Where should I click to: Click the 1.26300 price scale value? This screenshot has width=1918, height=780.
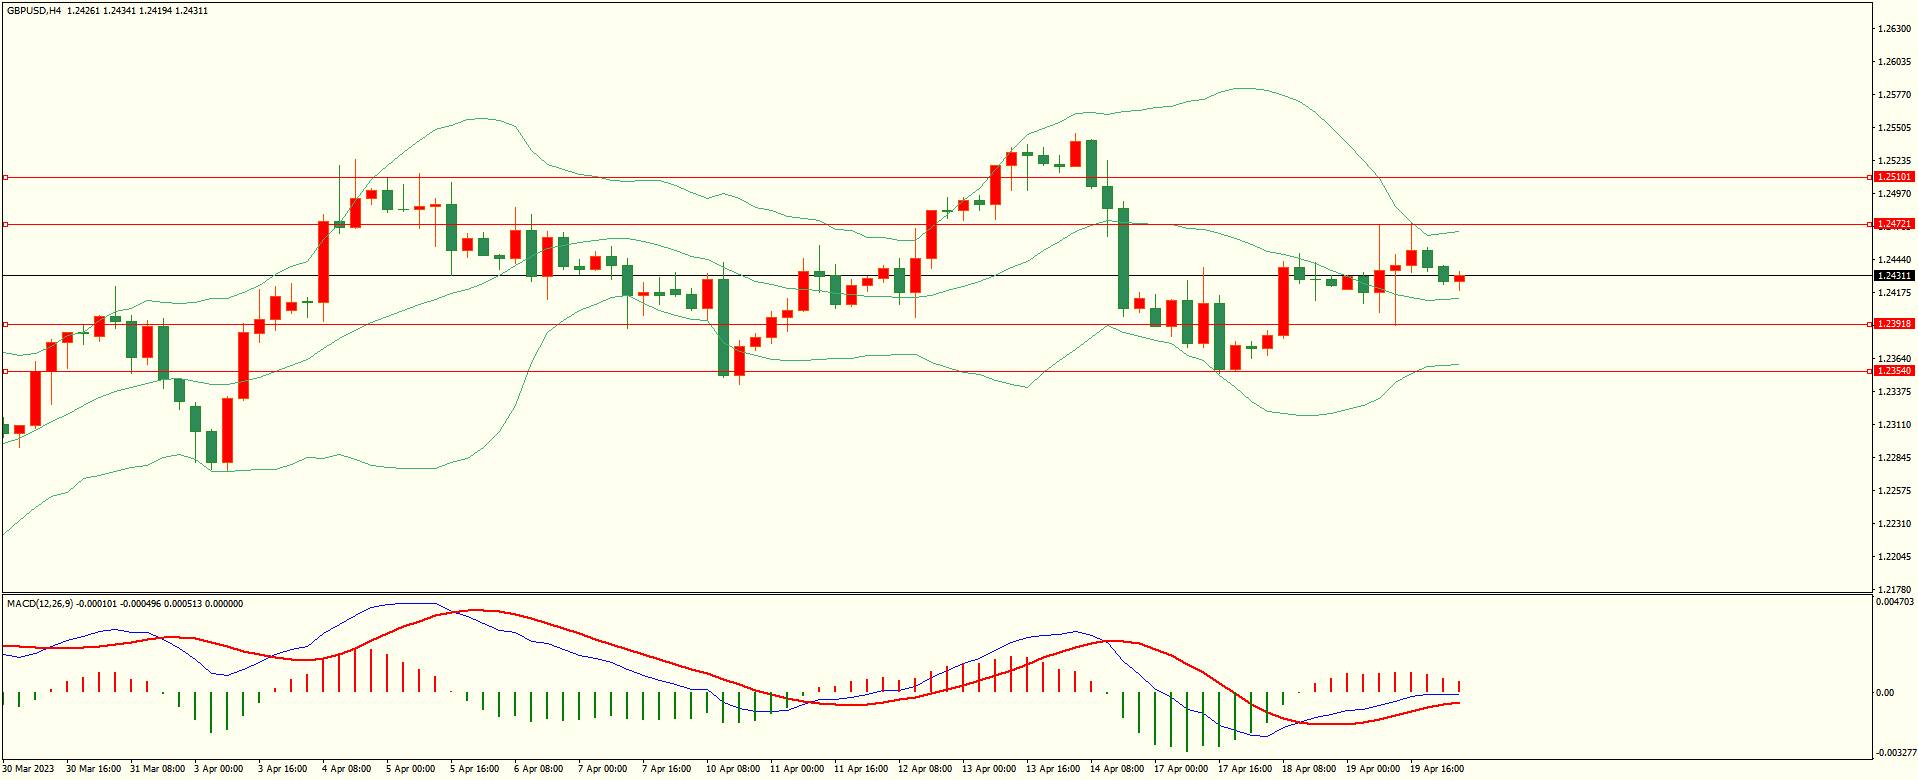(1895, 29)
